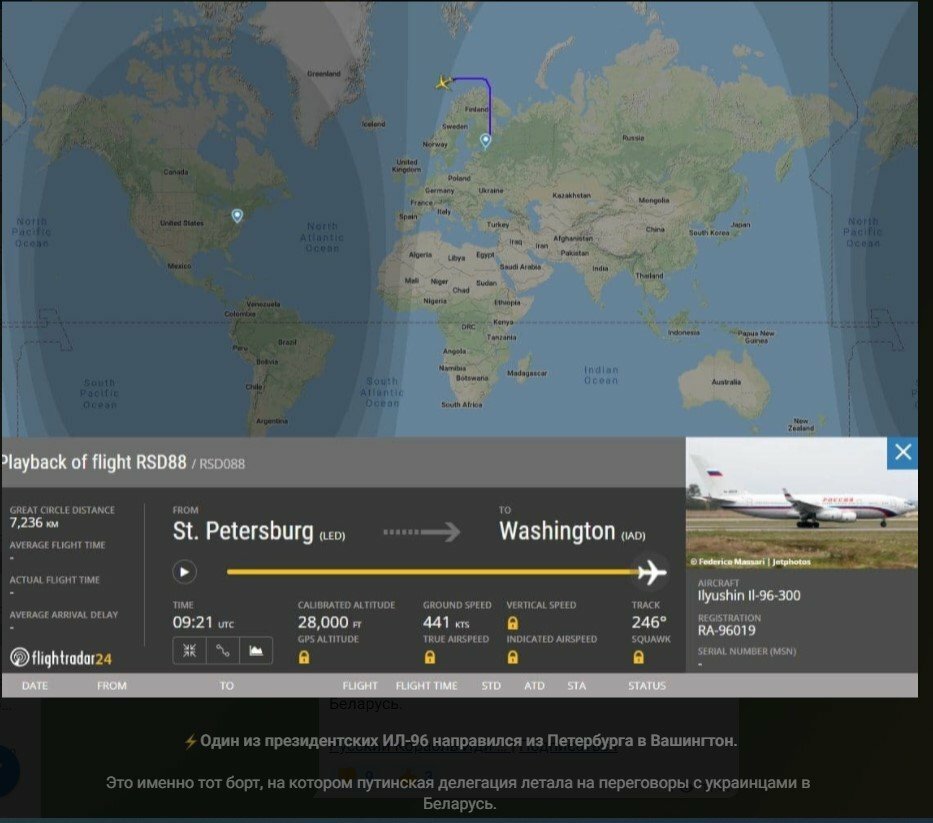Click the FROM column header in table
Image resolution: width=933 pixels, height=823 pixels.
pos(112,686)
